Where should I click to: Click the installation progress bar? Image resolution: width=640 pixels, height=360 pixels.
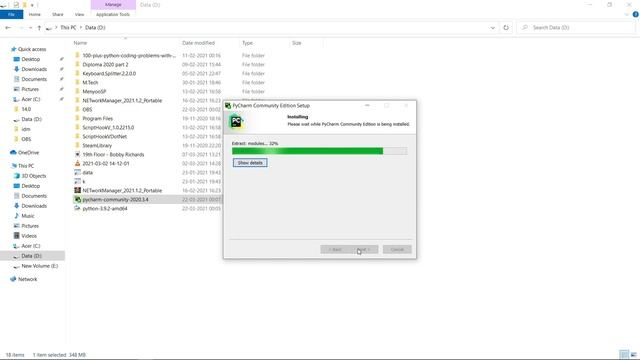pos(319,151)
